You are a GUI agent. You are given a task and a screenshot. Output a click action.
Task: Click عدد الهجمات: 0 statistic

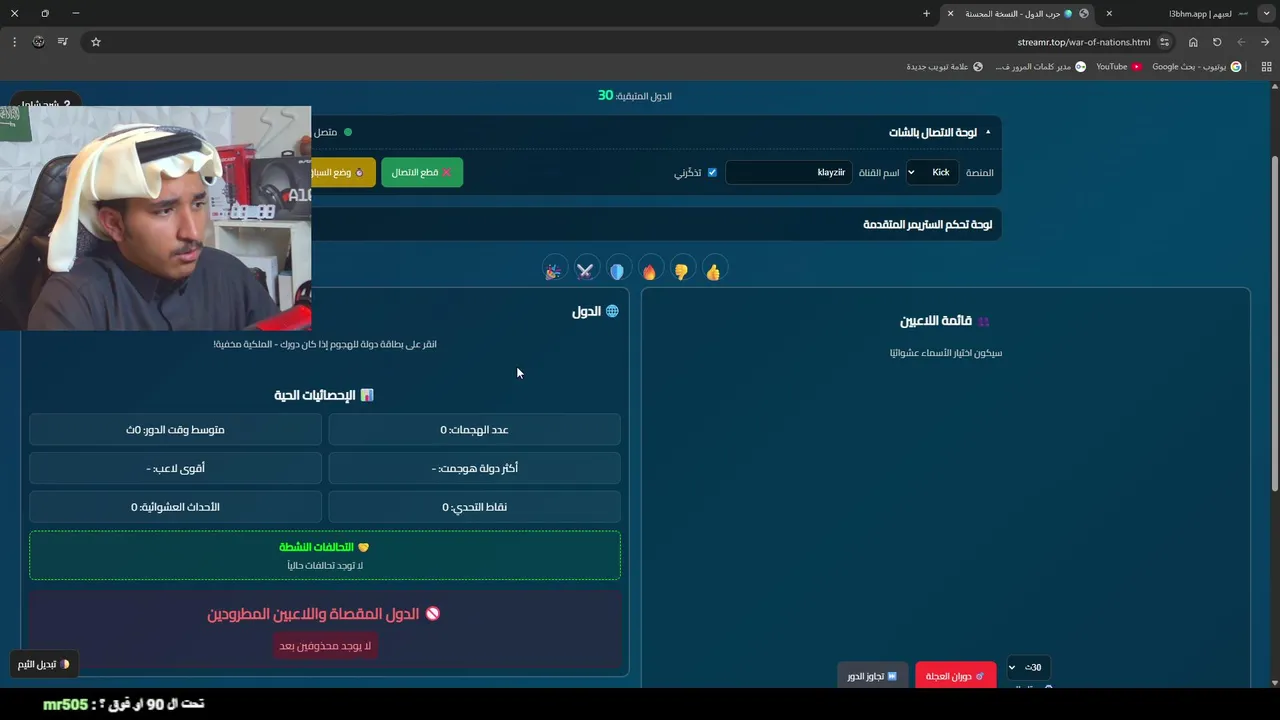coord(474,430)
